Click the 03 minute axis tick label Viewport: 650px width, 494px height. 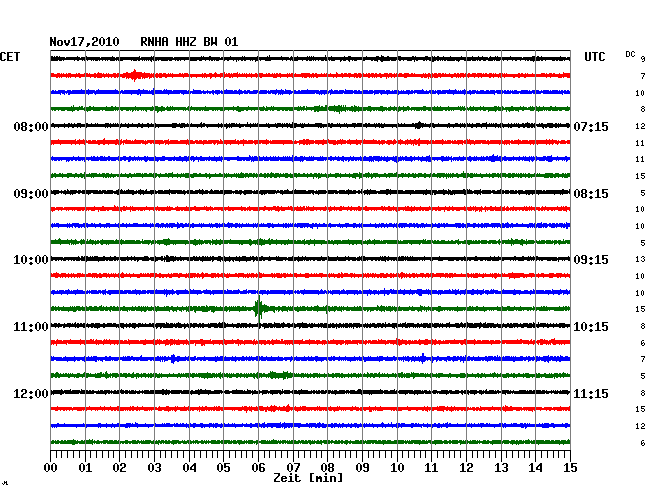tap(155, 468)
